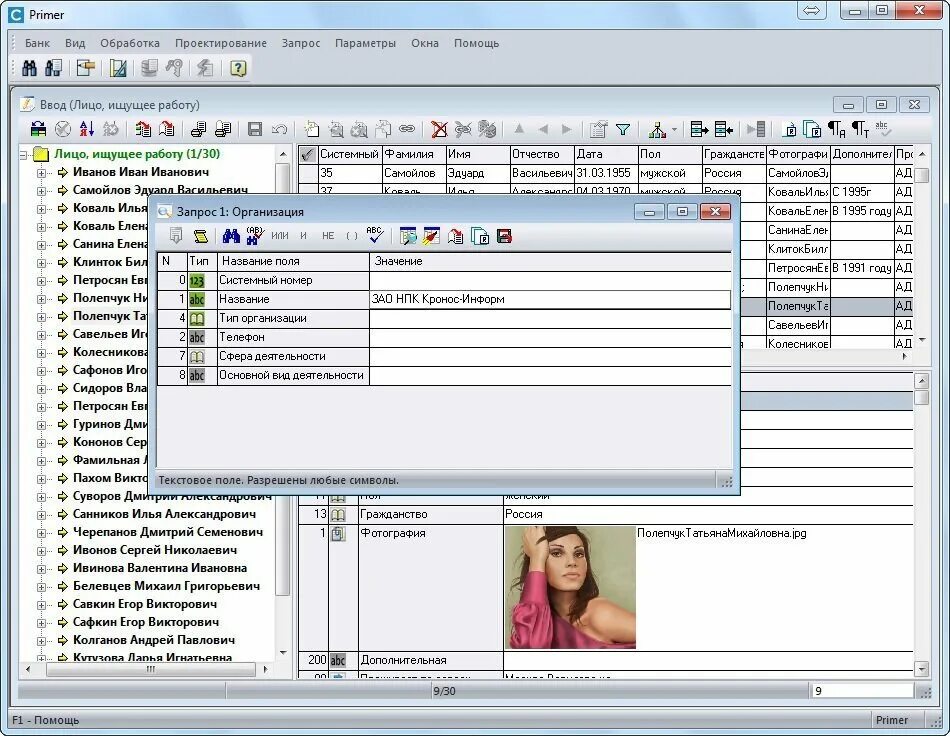The image size is (950, 736).
Task: Open the Окна menu
Action: pyautogui.click(x=425, y=43)
